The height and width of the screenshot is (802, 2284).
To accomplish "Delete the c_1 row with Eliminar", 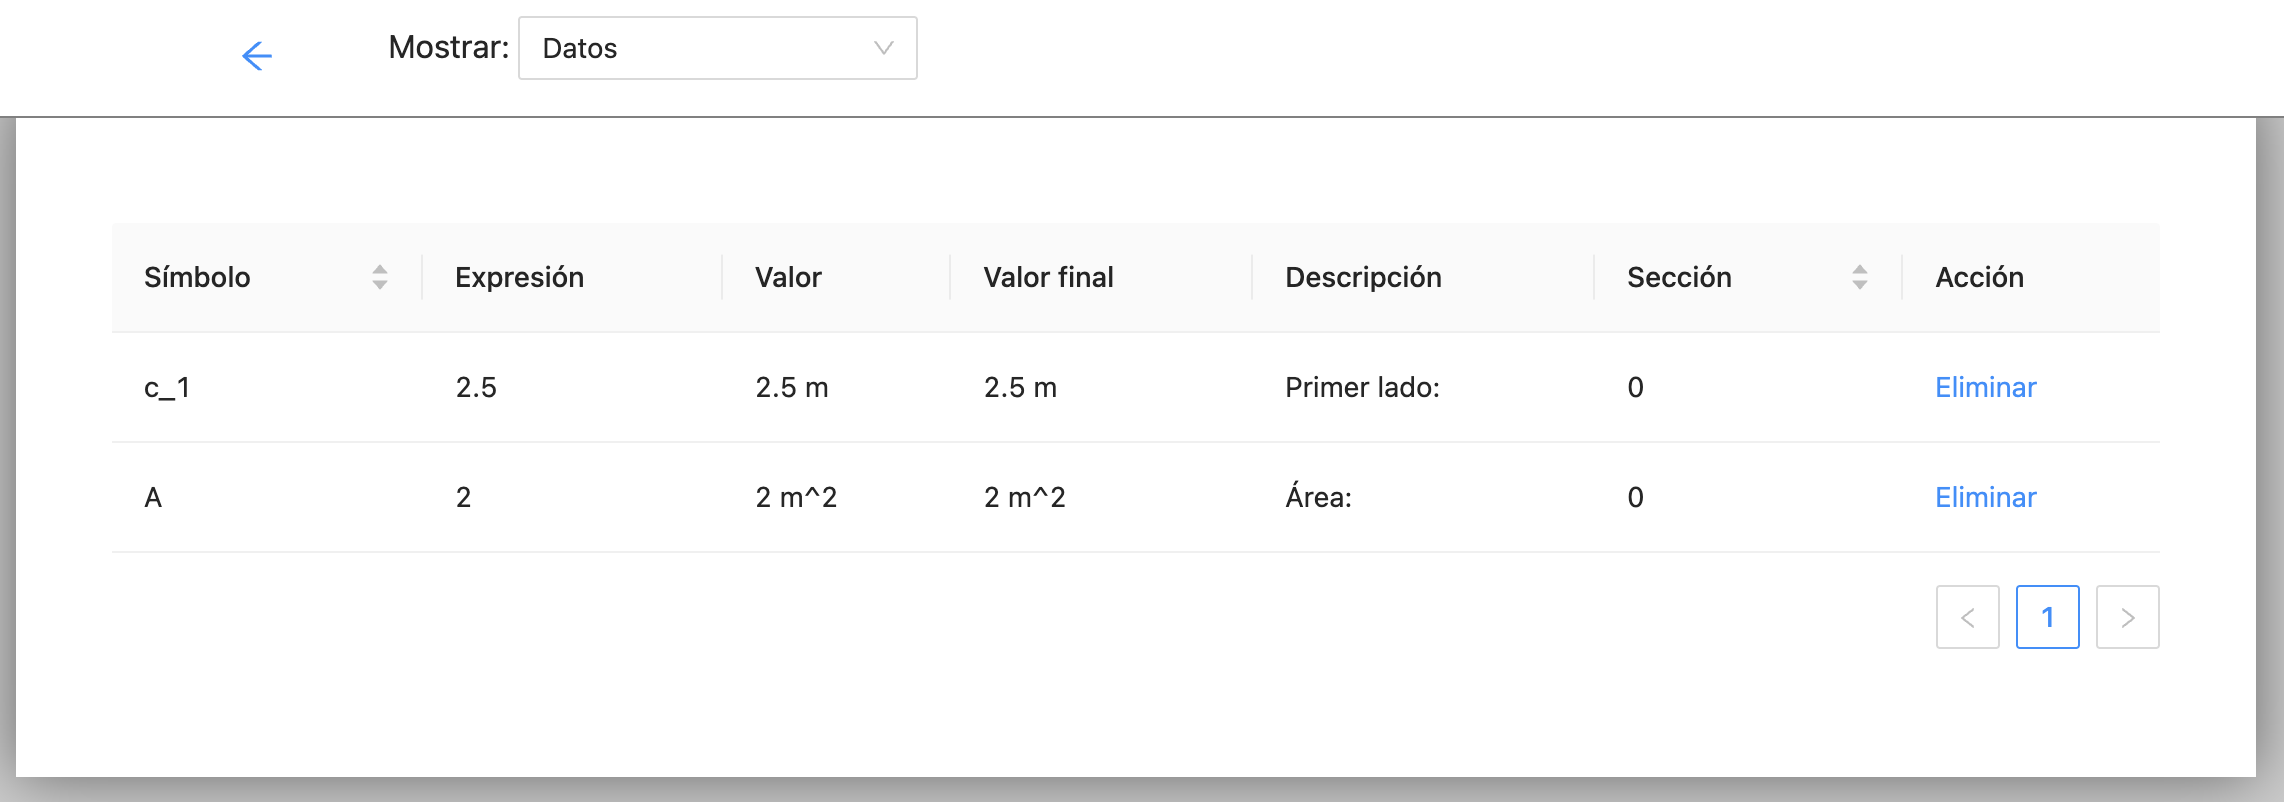I will [x=1985, y=387].
